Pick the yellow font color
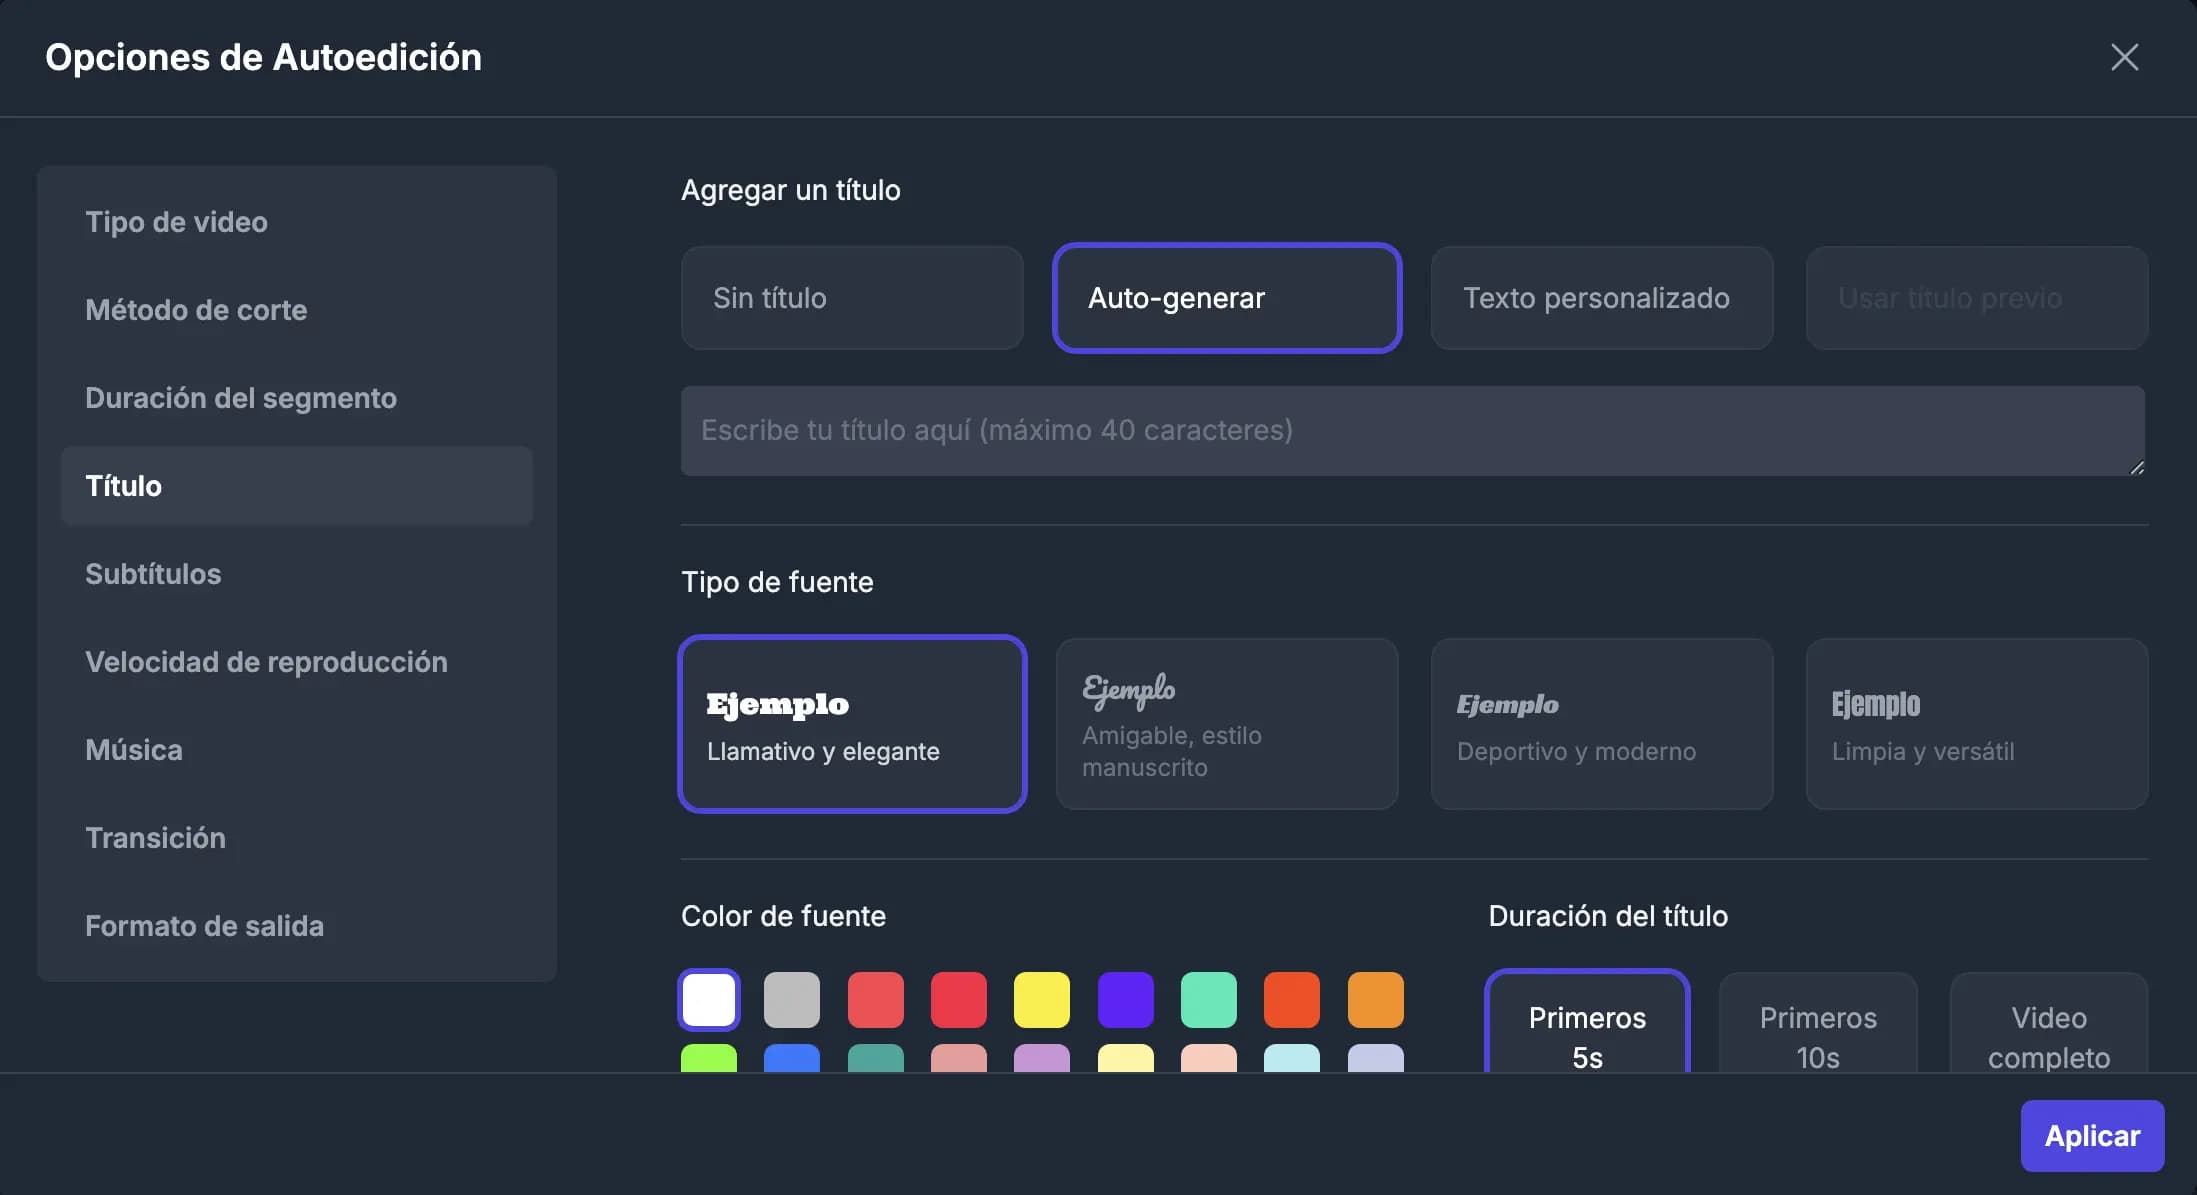This screenshot has height=1195, width=2197. 1041,999
